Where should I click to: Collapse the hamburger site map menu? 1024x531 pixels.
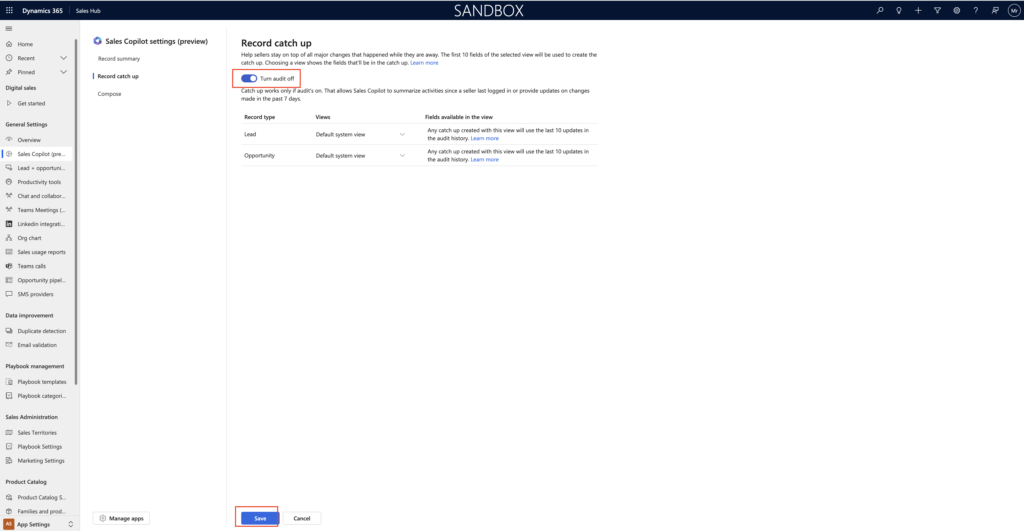(8, 29)
